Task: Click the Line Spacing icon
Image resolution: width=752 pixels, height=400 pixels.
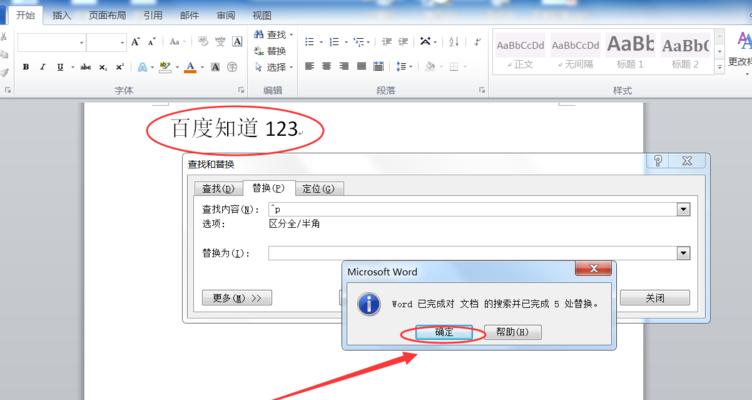Action: click(x=401, y=66)
